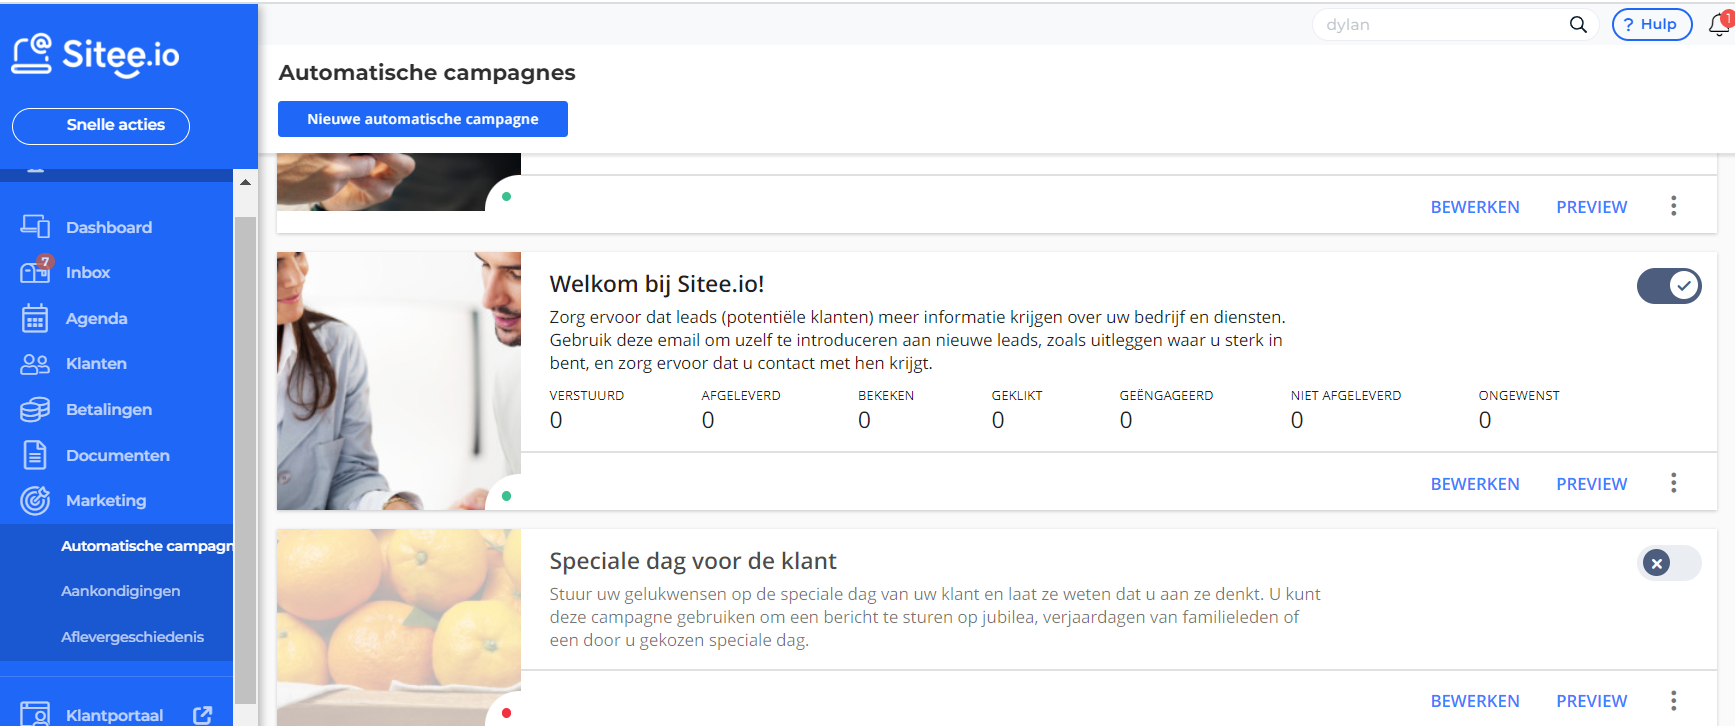Expand the Marketing menu item
This screenshot has width=1735, height=726.
click(106, 500)
